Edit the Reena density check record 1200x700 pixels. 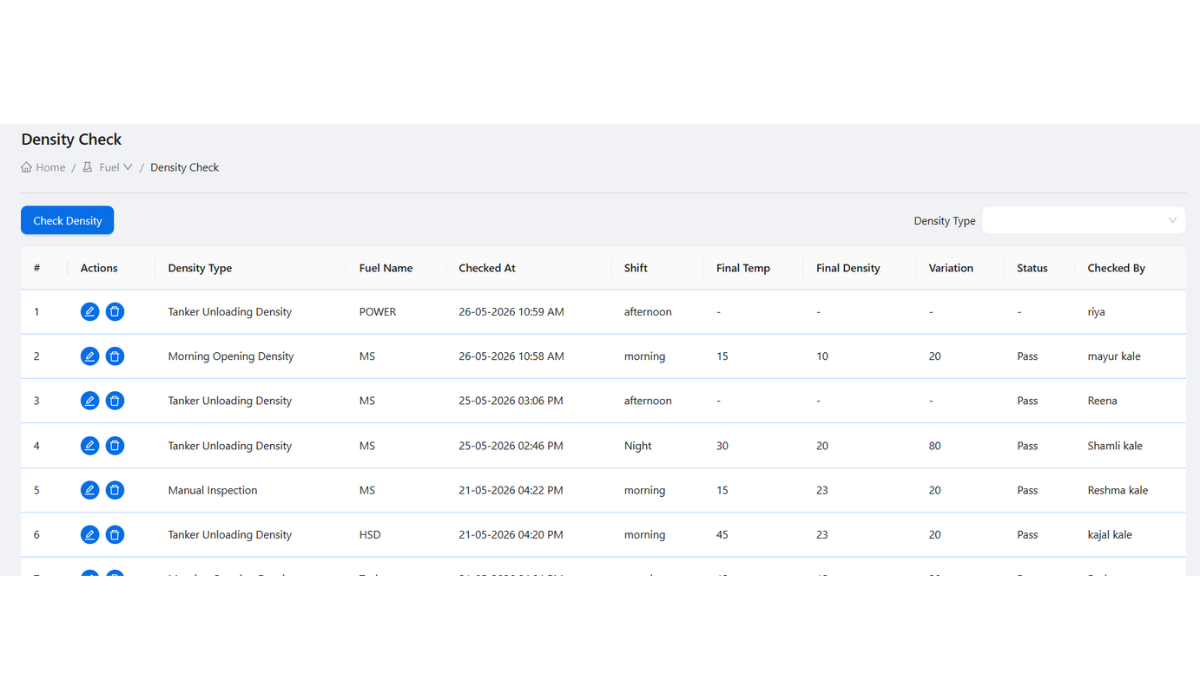tap(90, 401)
